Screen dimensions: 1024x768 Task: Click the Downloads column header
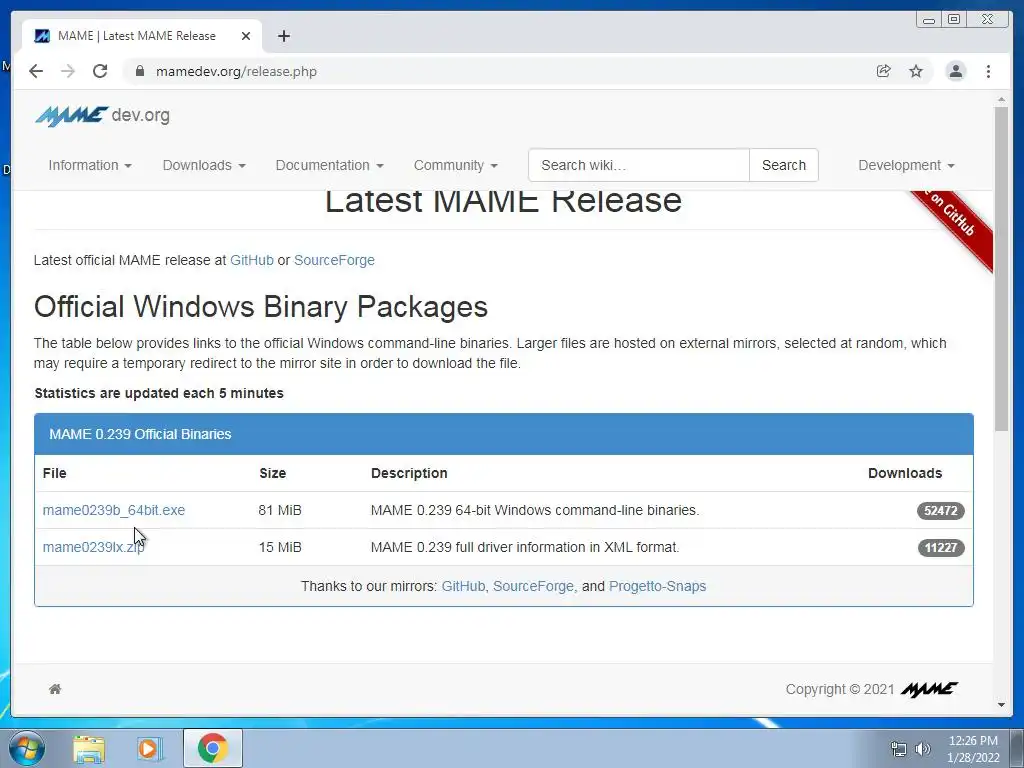(904, 473)
